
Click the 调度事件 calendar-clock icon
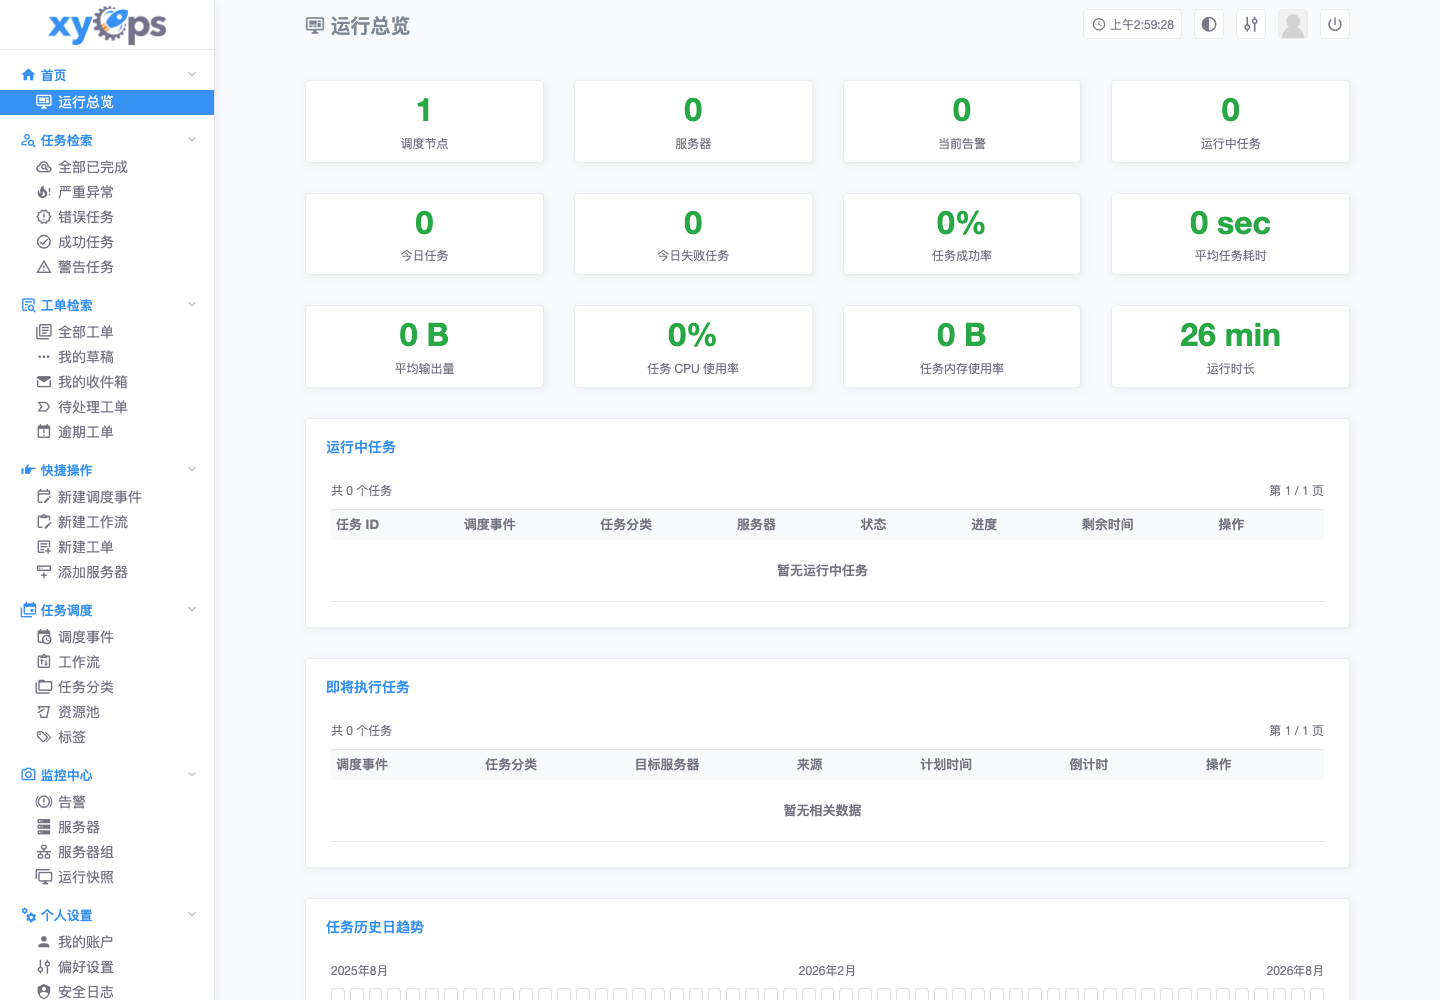[44, 637]
